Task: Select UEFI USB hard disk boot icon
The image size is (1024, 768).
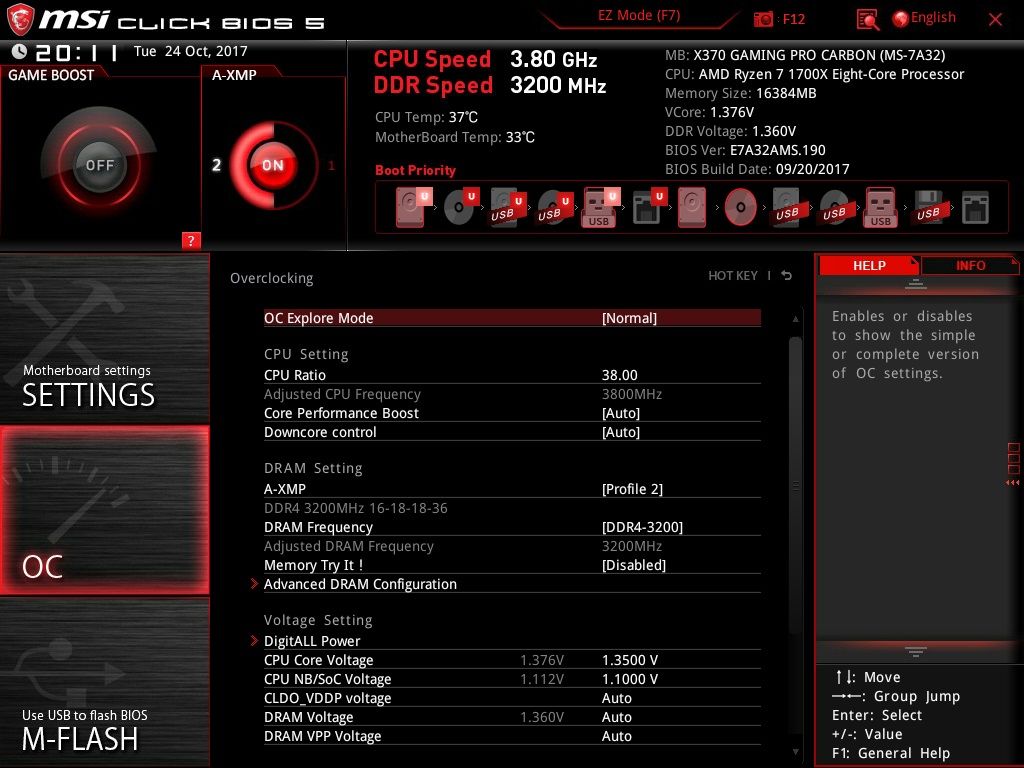Action: (507, 207)
